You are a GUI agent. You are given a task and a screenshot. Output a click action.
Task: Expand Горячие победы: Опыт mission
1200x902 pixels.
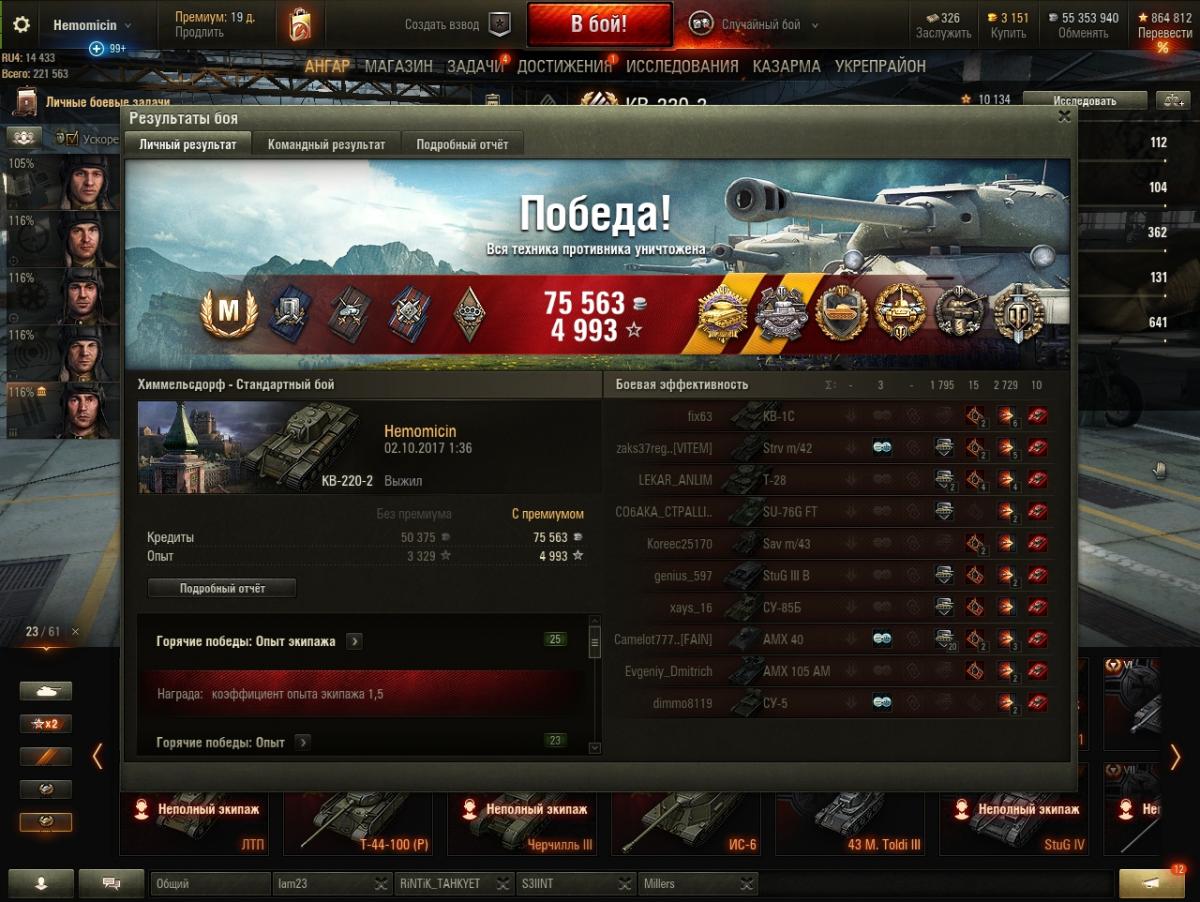pos(302,742)
